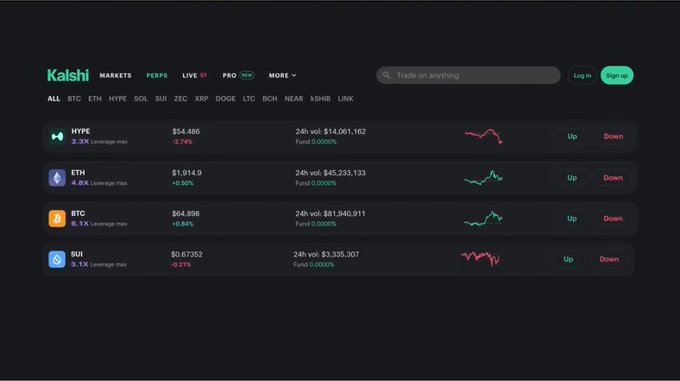Click Up on the SUI row

pos(568,259)
